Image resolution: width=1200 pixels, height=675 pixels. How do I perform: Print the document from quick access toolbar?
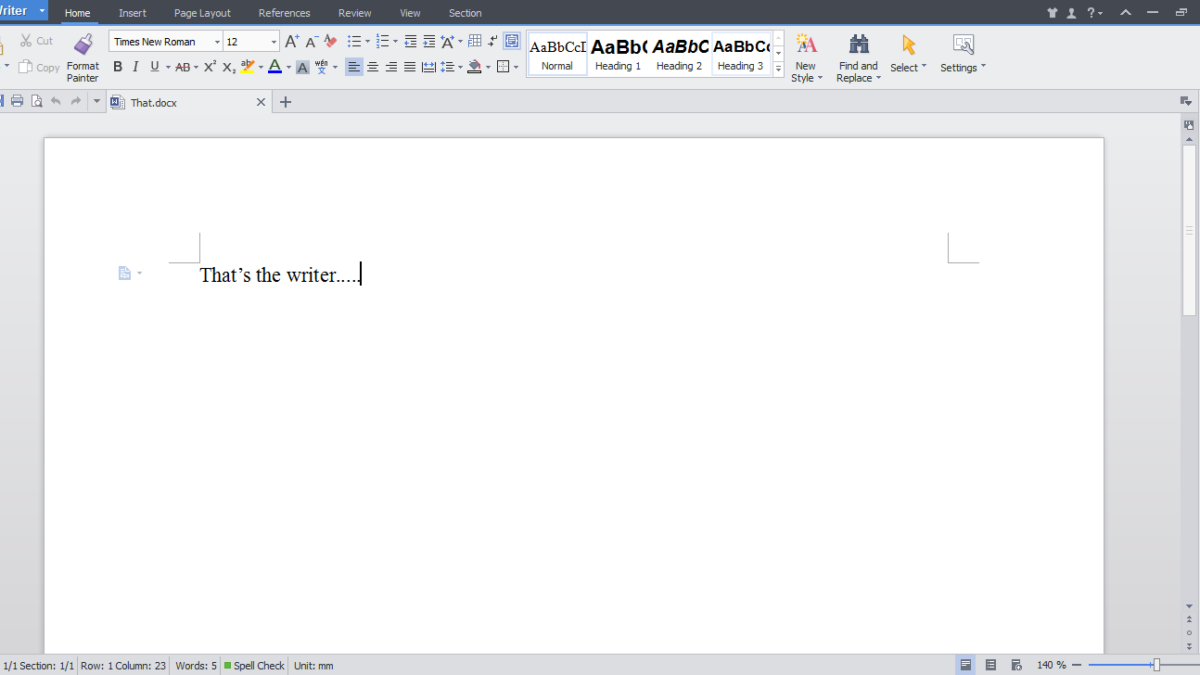[x=17, y=101]
